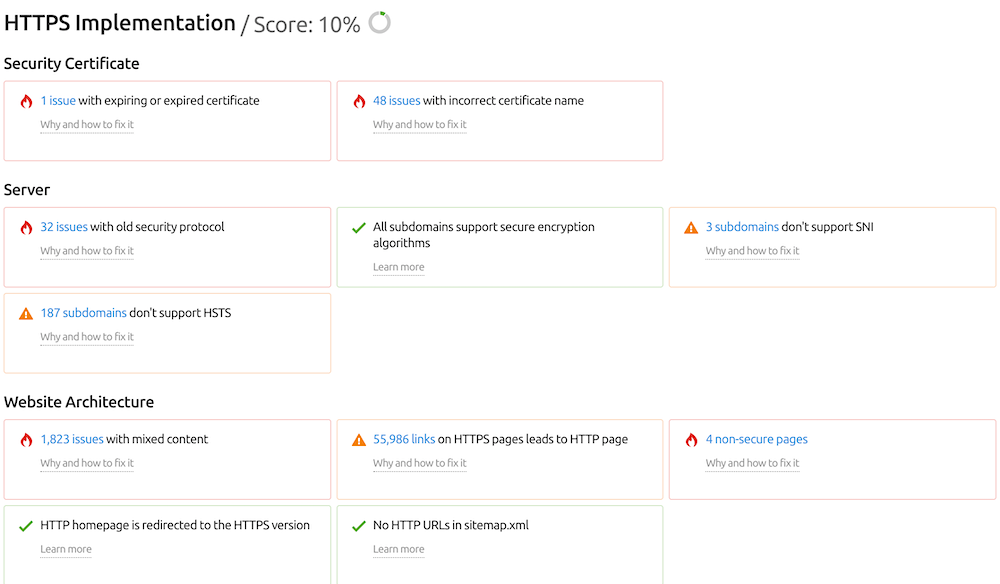Viewport: 1000px width, 584px height.
Task: Open 'Why and how to fix it' for SNI
Action: [752, 251]
